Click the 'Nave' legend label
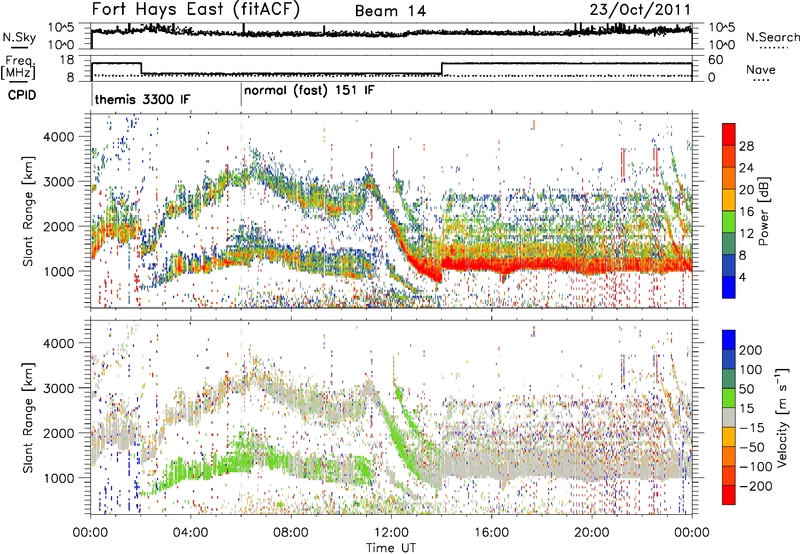Image resolution: width=800 pixels, height=554 pixels. click(x=761, y=69)
